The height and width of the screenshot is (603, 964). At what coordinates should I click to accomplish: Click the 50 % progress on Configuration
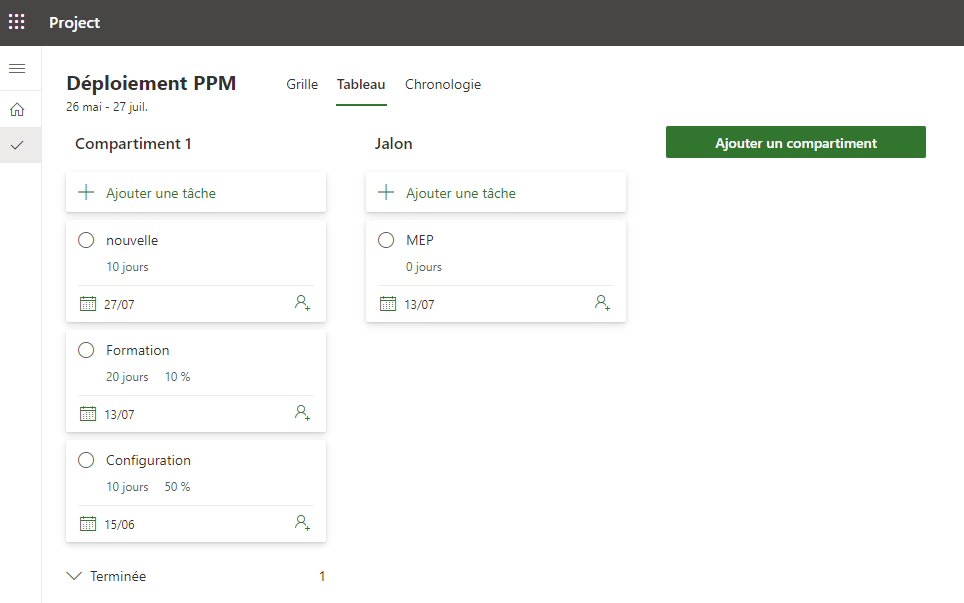coord(178,487)
